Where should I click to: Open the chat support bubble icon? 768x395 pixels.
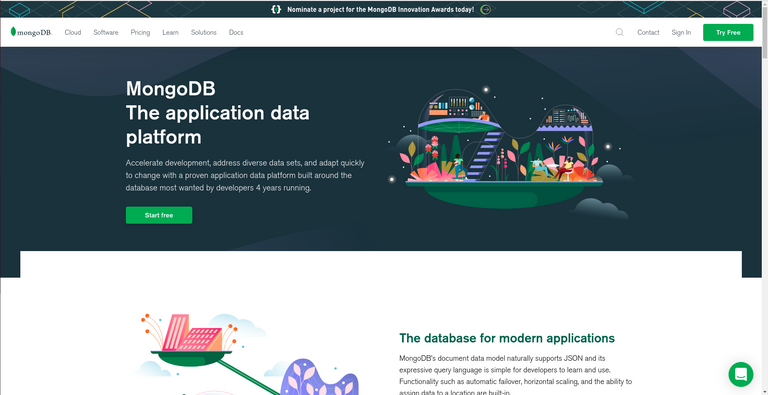pos(741,374)
